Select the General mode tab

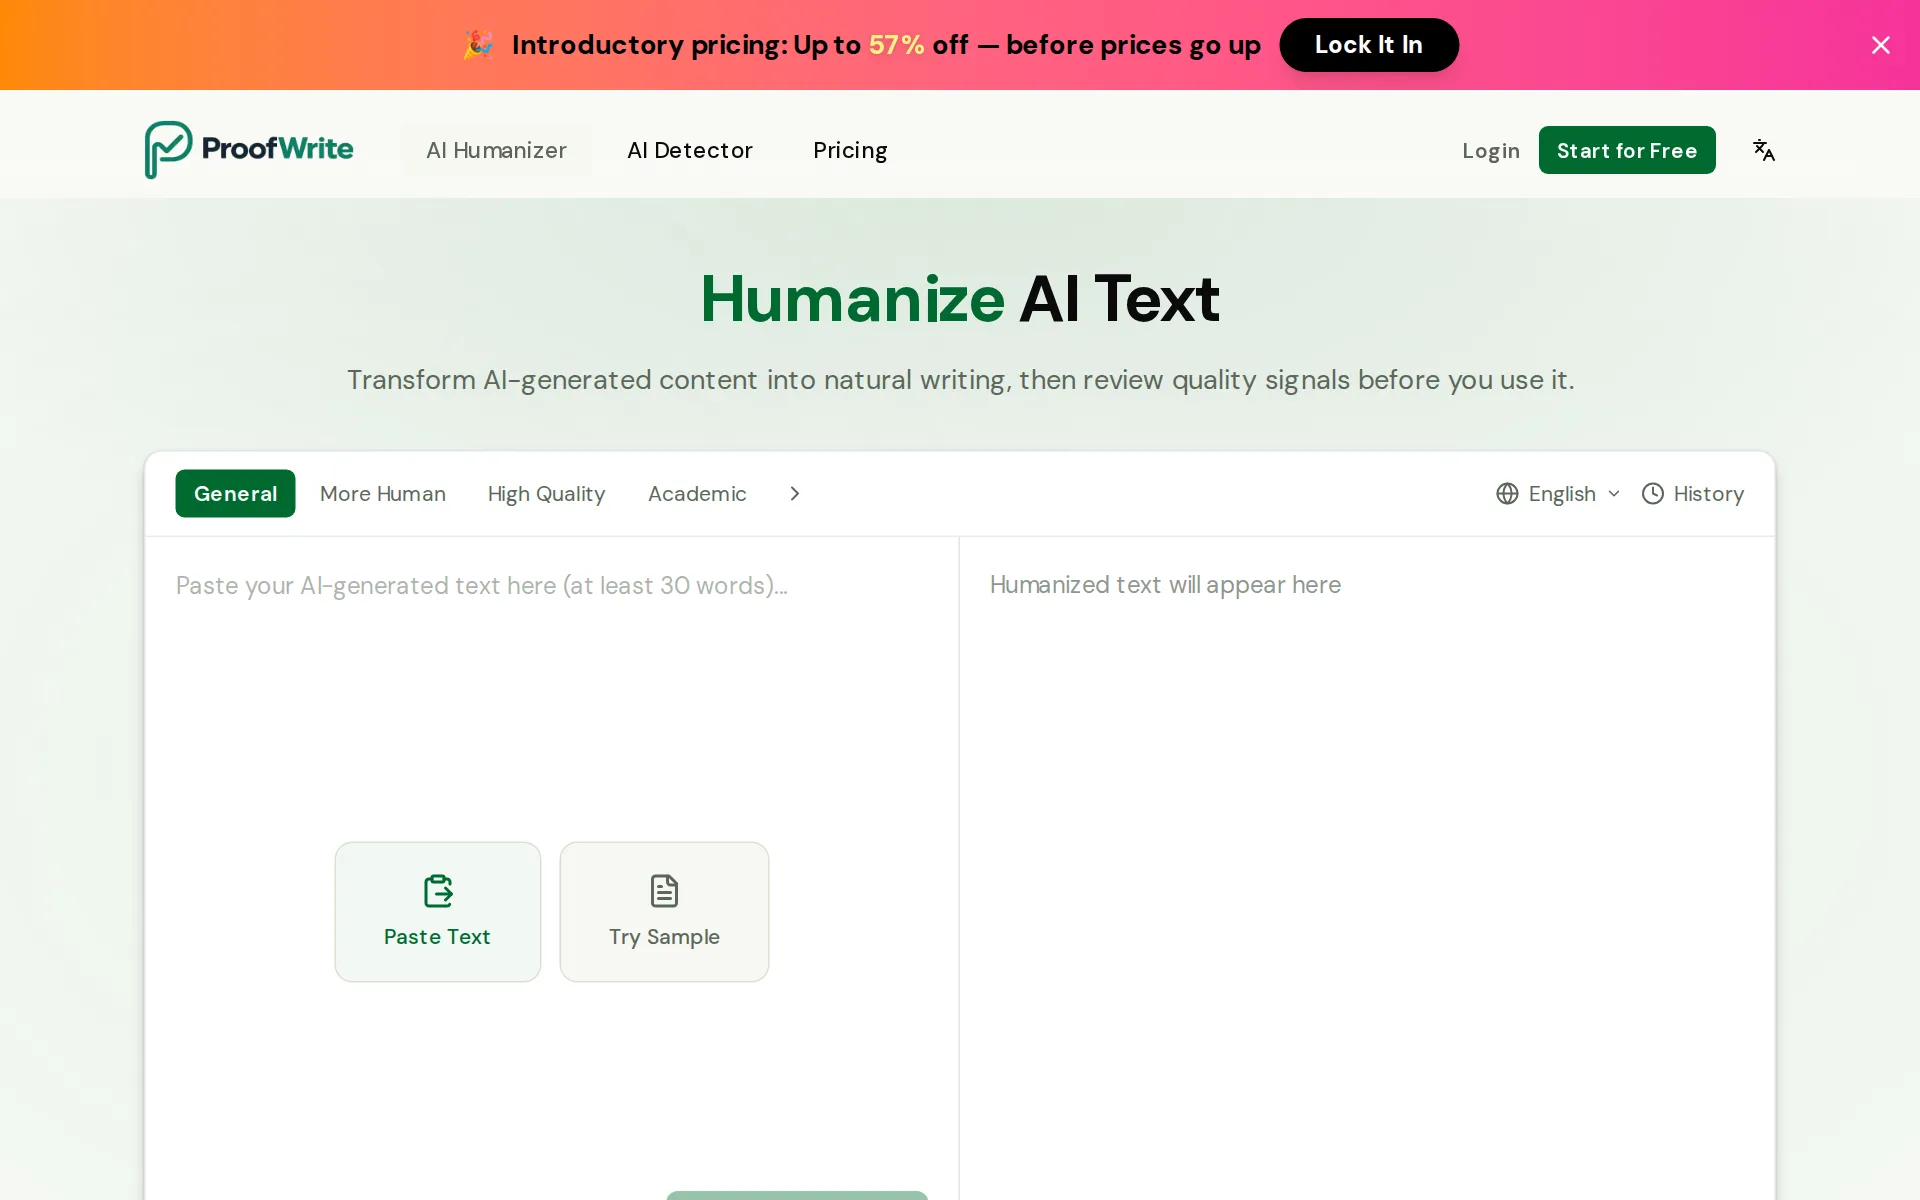tap(235, 493)
